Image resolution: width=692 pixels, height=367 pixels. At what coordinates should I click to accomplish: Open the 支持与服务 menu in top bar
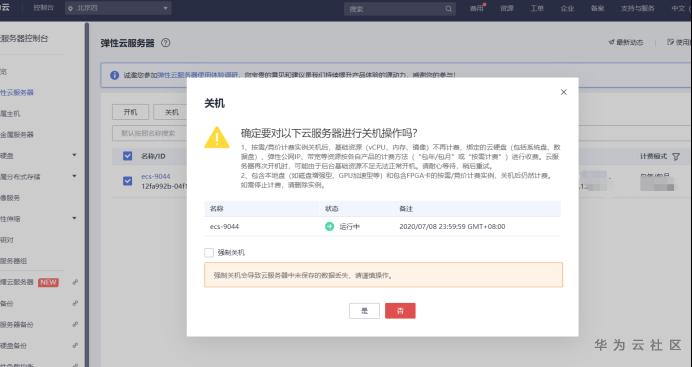(637, 8)
